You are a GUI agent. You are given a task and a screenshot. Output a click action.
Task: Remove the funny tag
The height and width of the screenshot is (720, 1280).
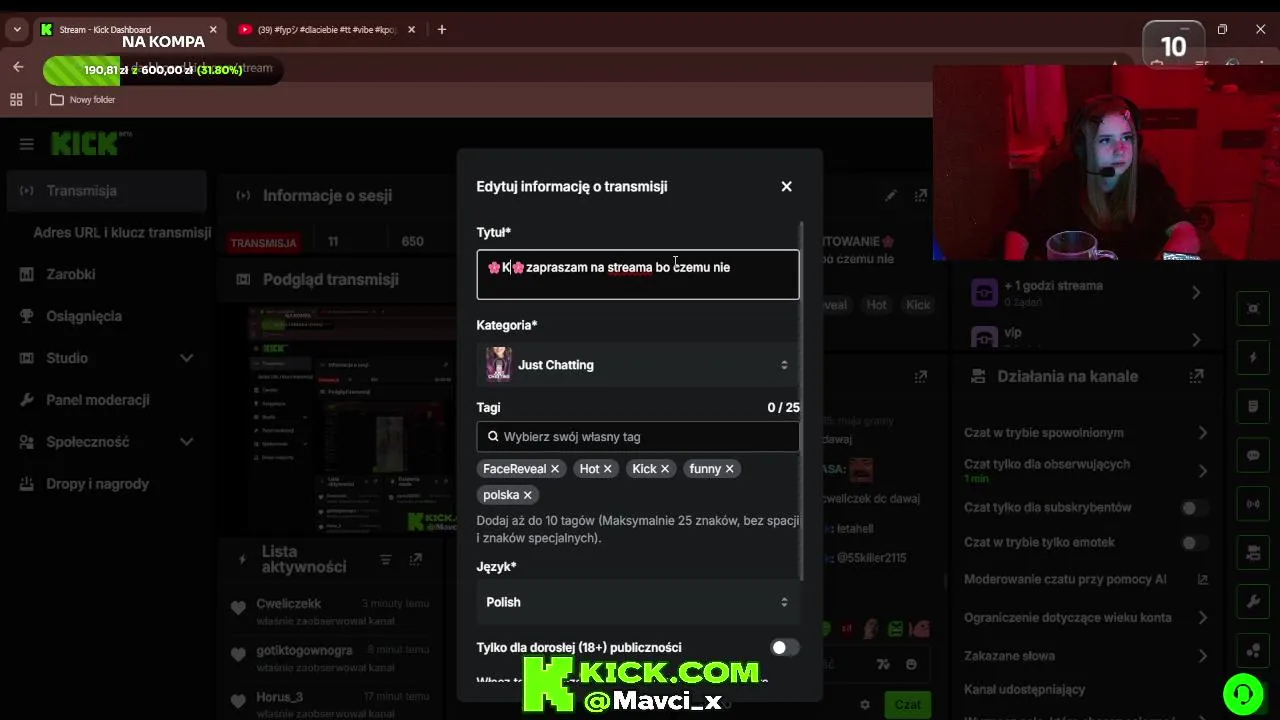click(x=729, y=469)
